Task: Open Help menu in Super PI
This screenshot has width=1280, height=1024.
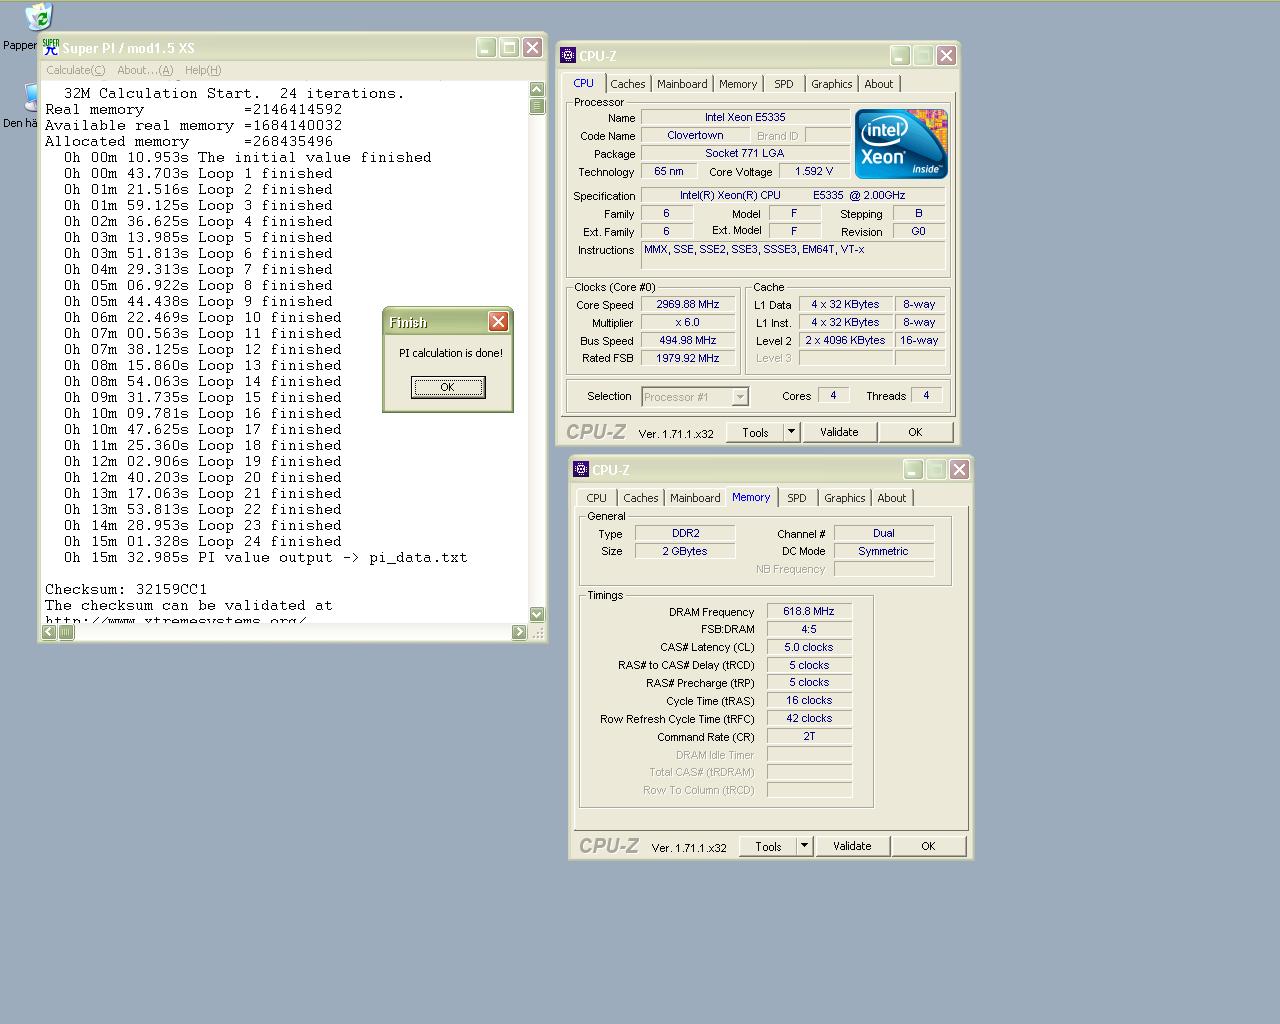Action: [203, 70]
